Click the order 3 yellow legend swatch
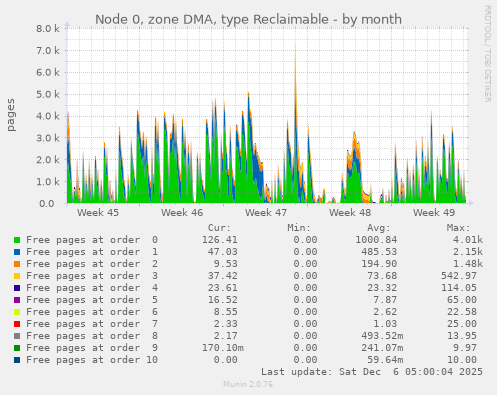The image size is (497, 395). point(17,276)
